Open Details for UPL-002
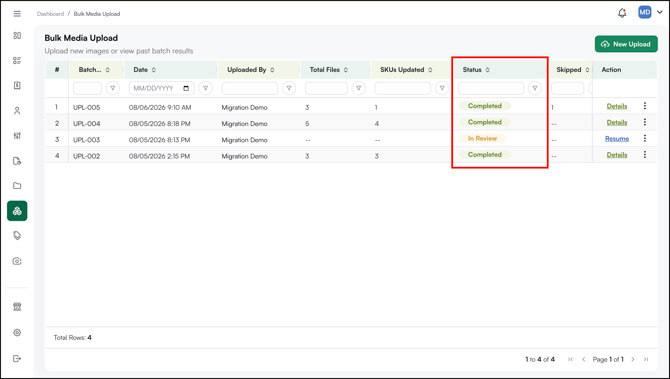The width and height of the screenshot is (670, 379). 617,155
